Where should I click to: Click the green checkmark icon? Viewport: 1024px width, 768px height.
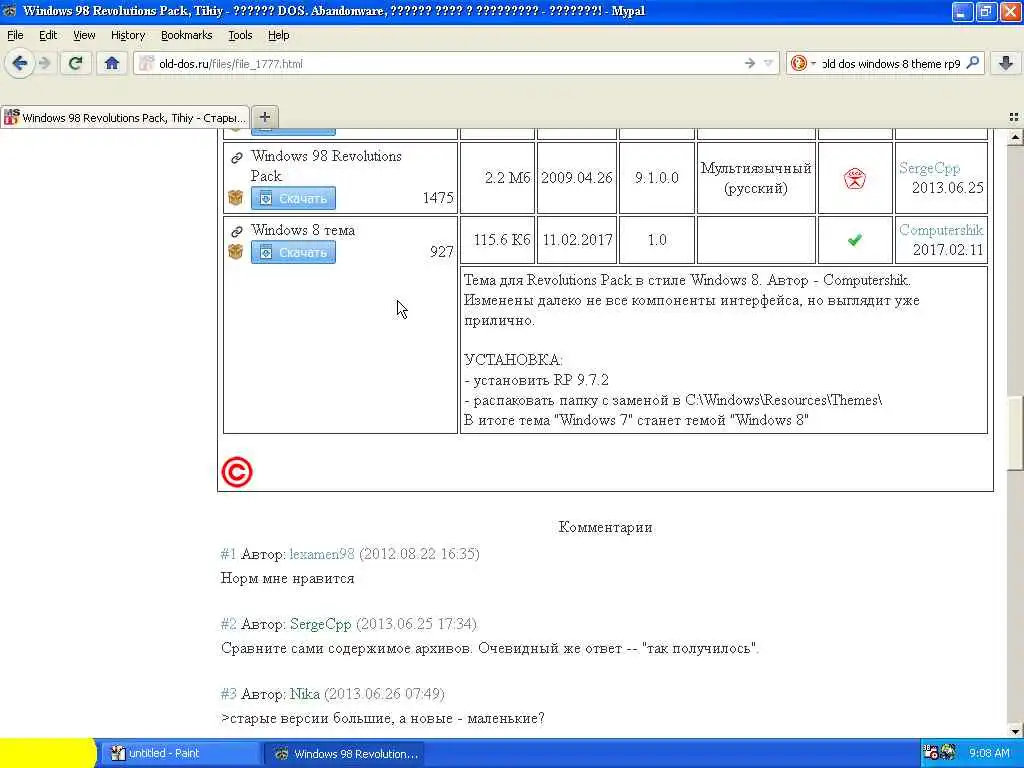854,240
